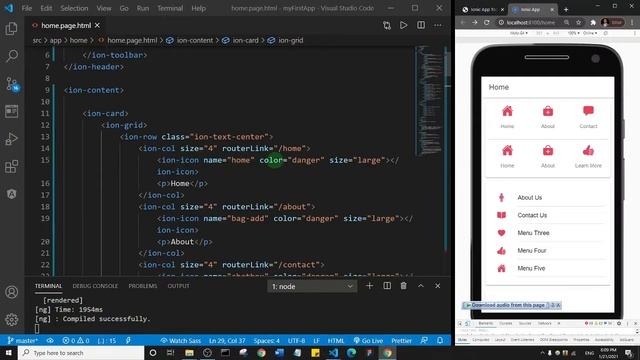Tap the Contact chat icon in the phone preview
Image resolution: width=640 pixels, height=360 pixels.
(588, 111)
